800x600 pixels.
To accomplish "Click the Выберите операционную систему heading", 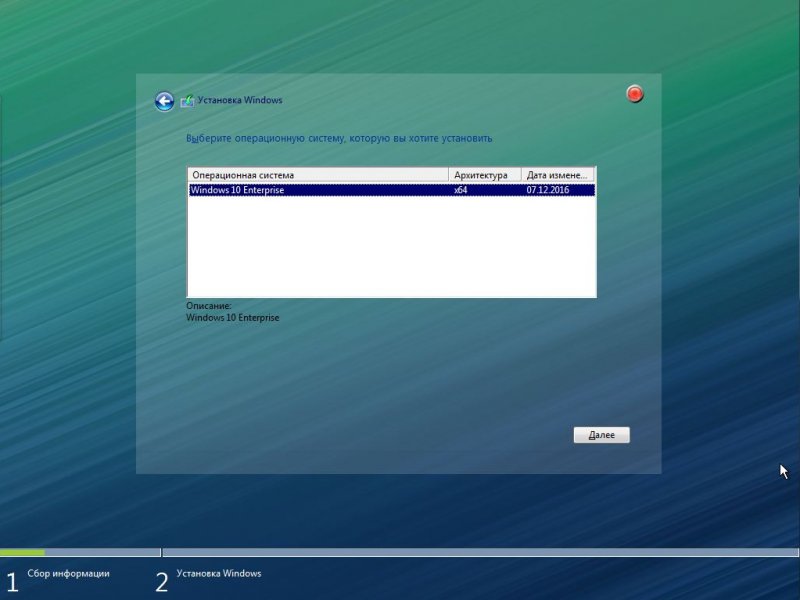I will point(339,138).
